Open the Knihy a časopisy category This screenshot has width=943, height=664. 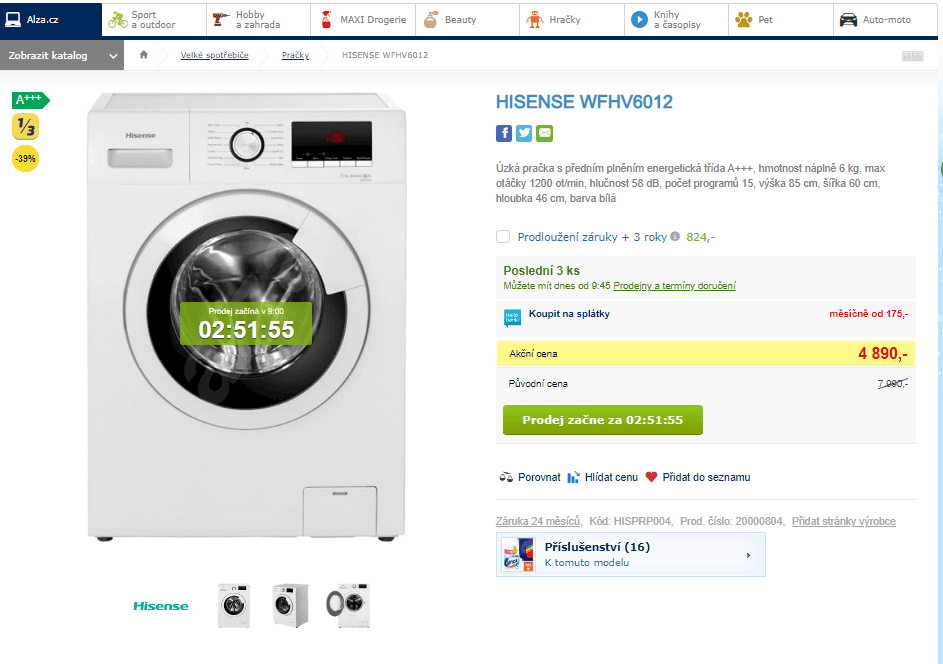point(677,19)
